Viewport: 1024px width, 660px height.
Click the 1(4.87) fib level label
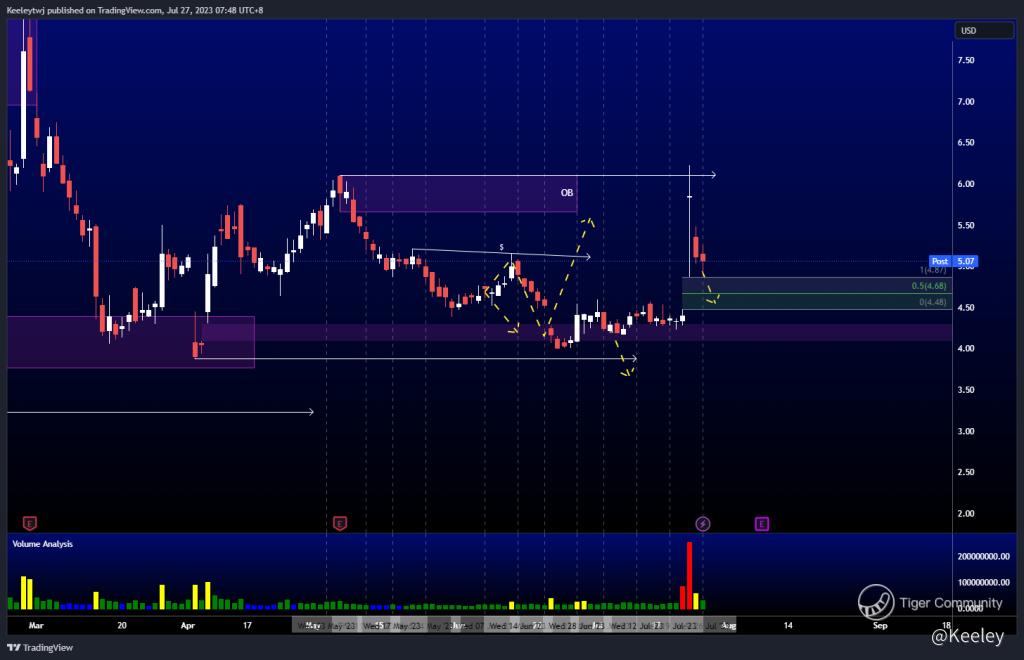(x=933, y=270)
